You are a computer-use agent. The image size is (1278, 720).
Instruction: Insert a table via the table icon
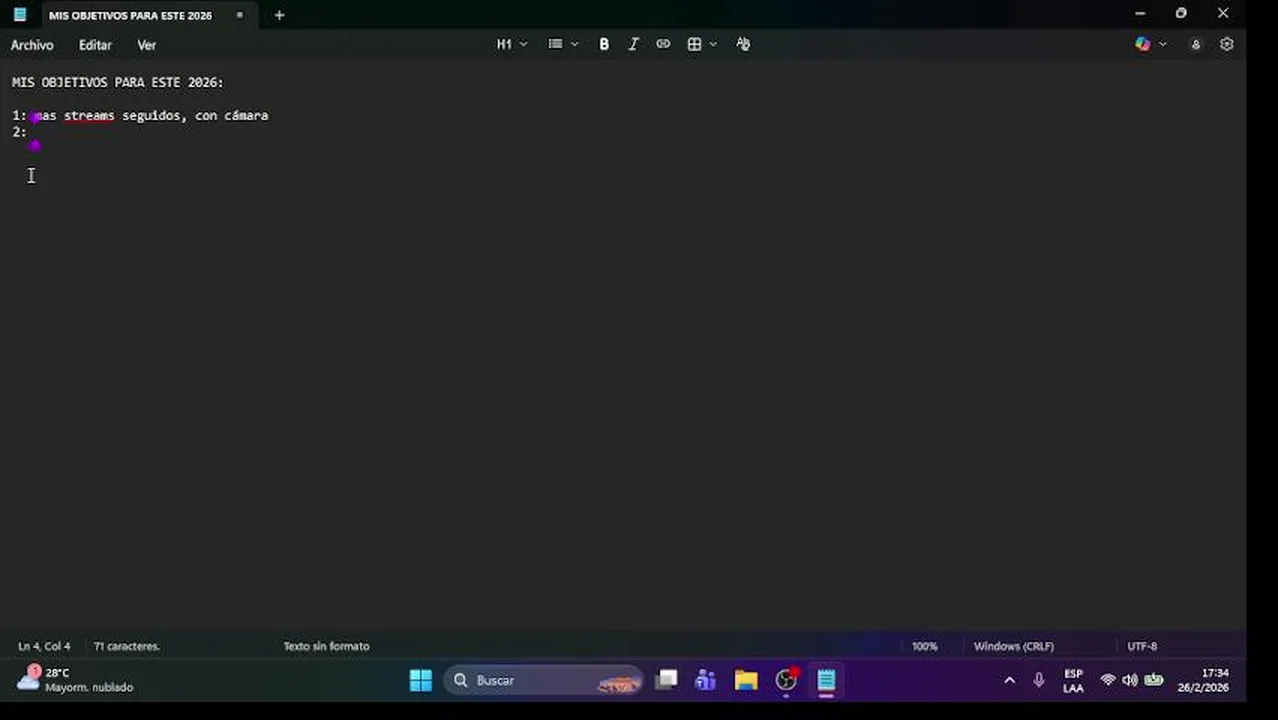pos(694,44)
